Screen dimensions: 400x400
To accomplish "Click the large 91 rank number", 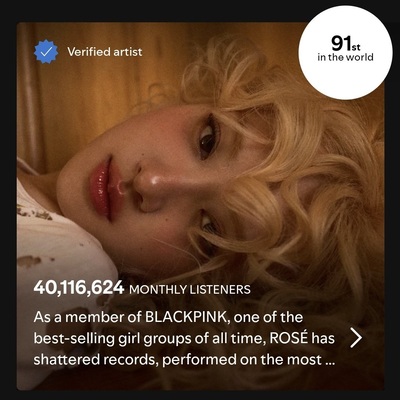I will pyautogui.click(x=340, y=43).
